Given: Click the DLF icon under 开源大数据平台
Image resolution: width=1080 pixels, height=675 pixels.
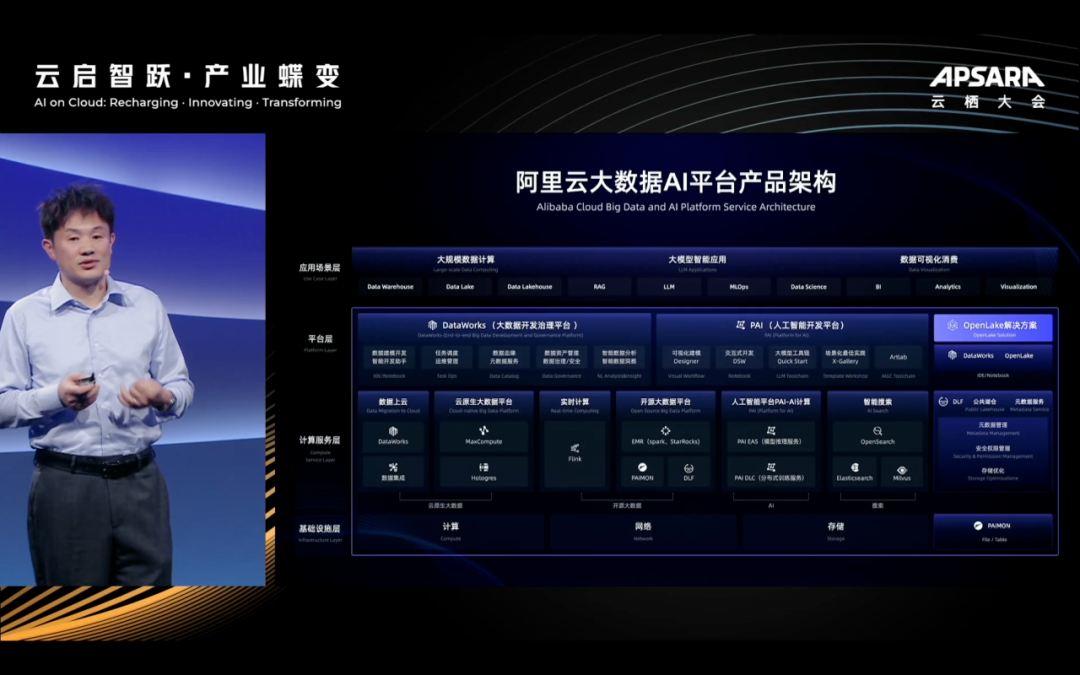Looking at the screenshot, I should pos(688,468).
